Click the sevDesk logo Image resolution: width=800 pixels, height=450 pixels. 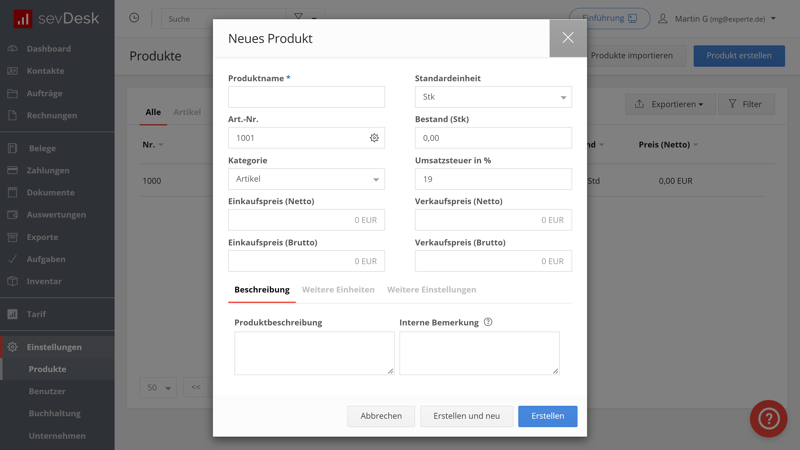[x=56, y=19]
